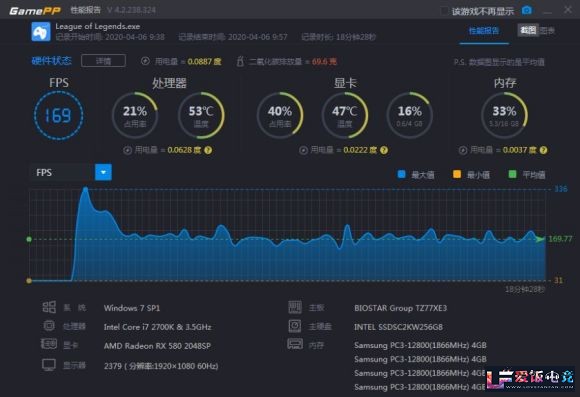This screenshot has height=397, width=580.
Task: Click the CO2 emission bottle icon
Action: 240,61
